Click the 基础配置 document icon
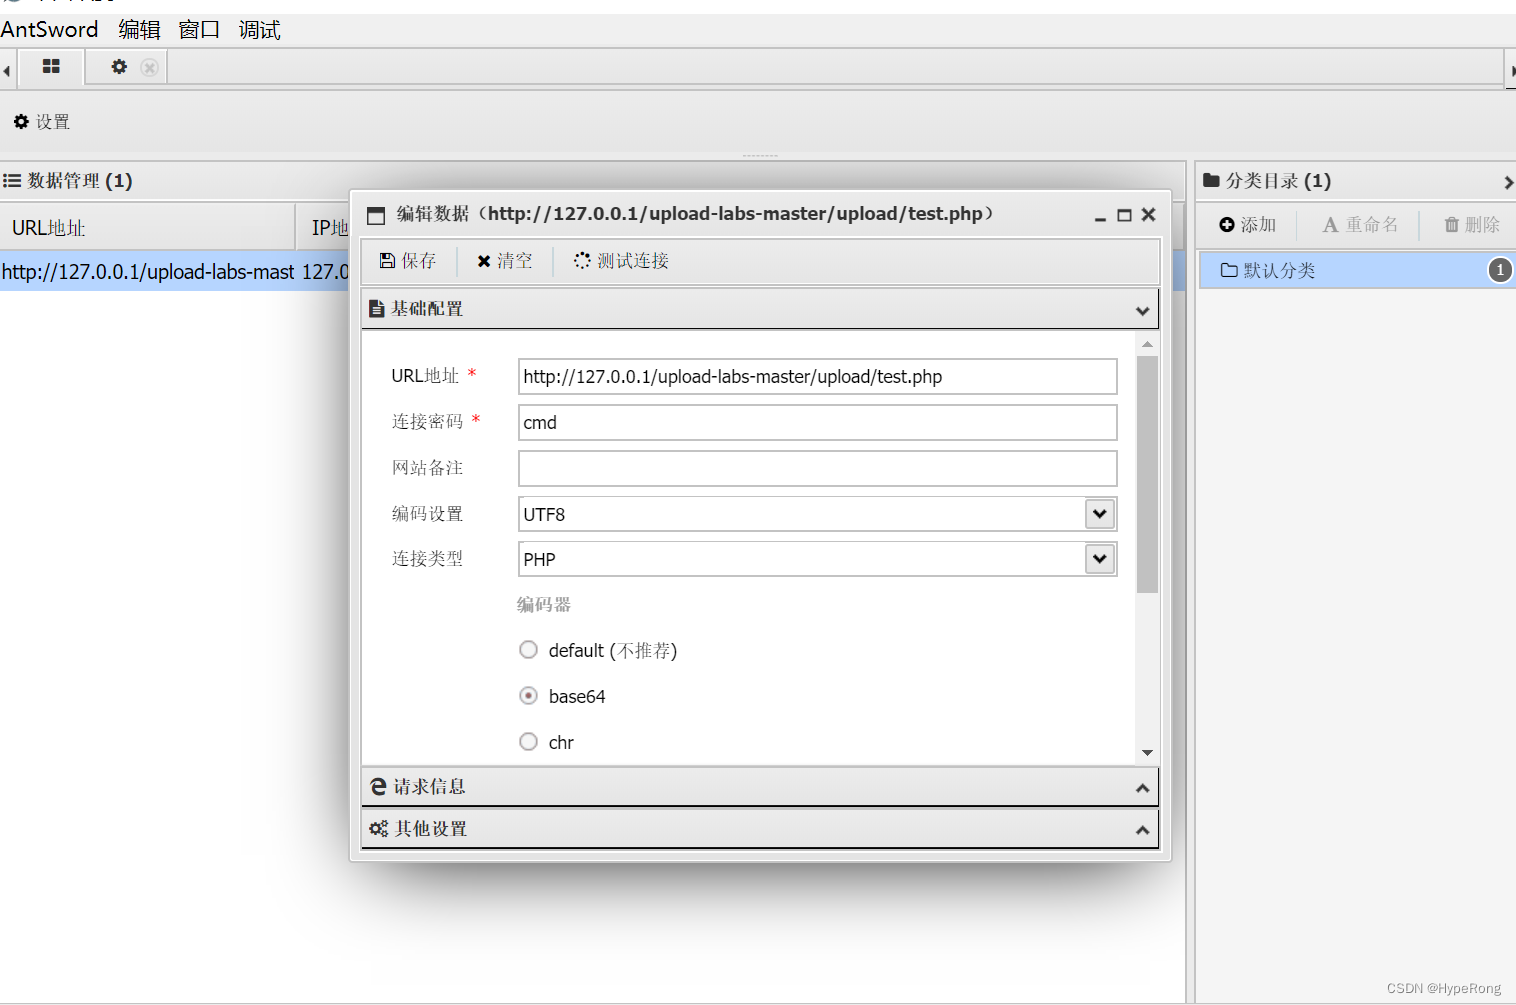 [x=377, y=309]
